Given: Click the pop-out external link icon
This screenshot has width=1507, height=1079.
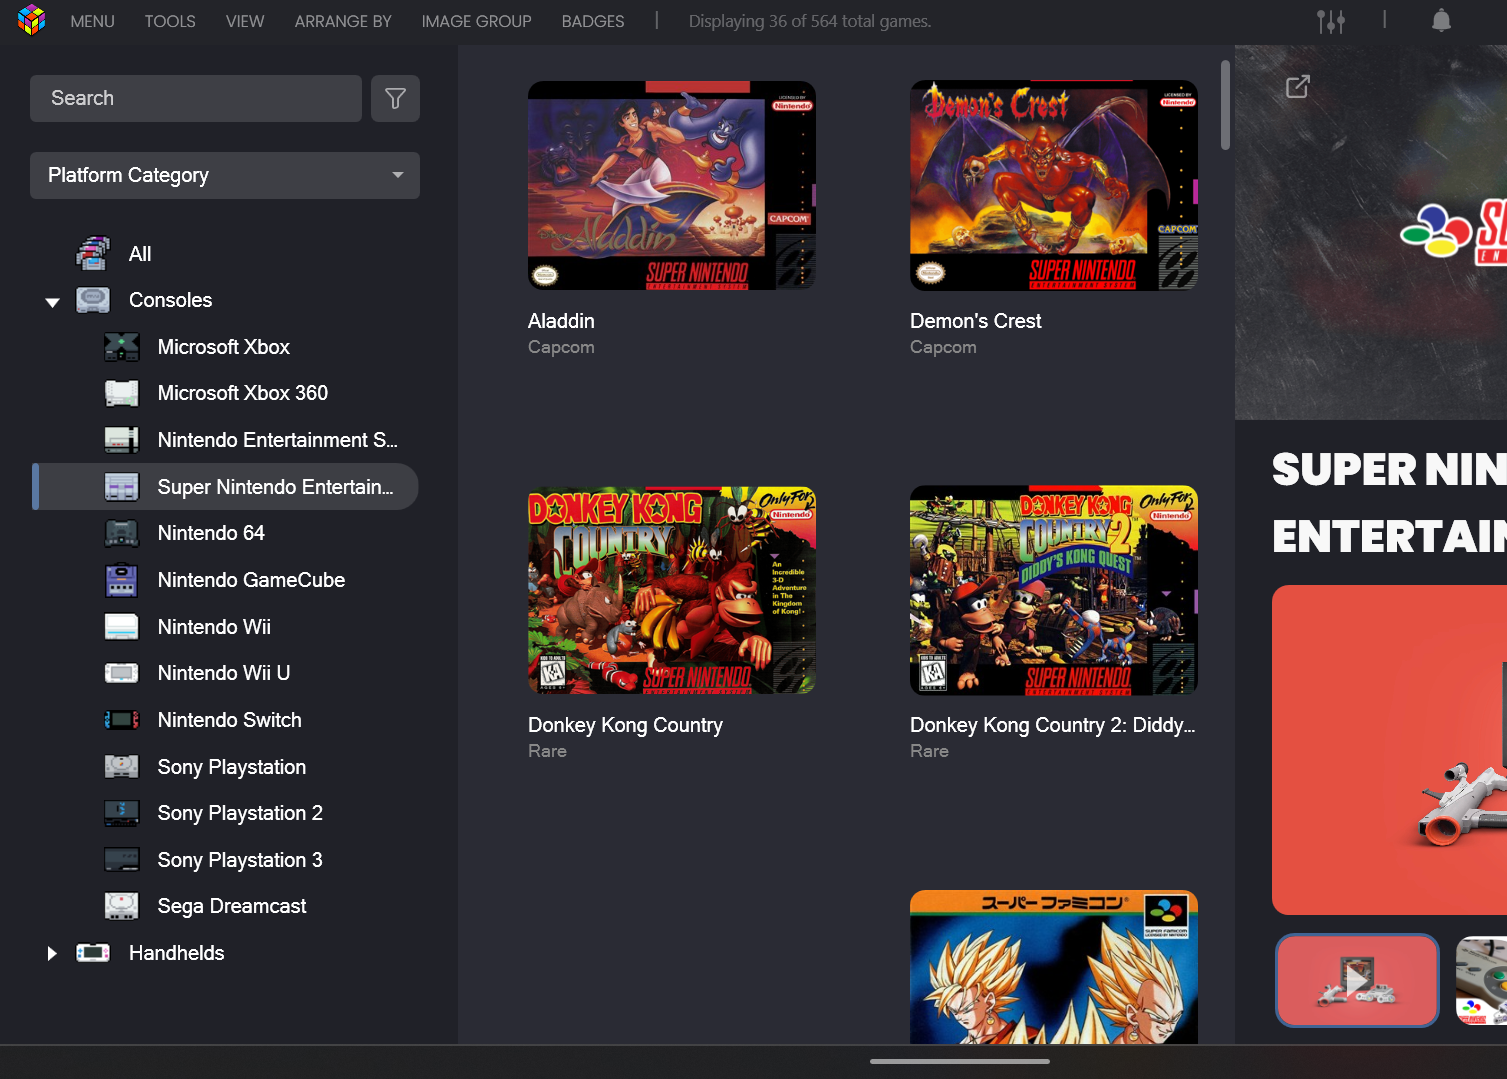Looking at the screenshot, I should pos(1297,87).
